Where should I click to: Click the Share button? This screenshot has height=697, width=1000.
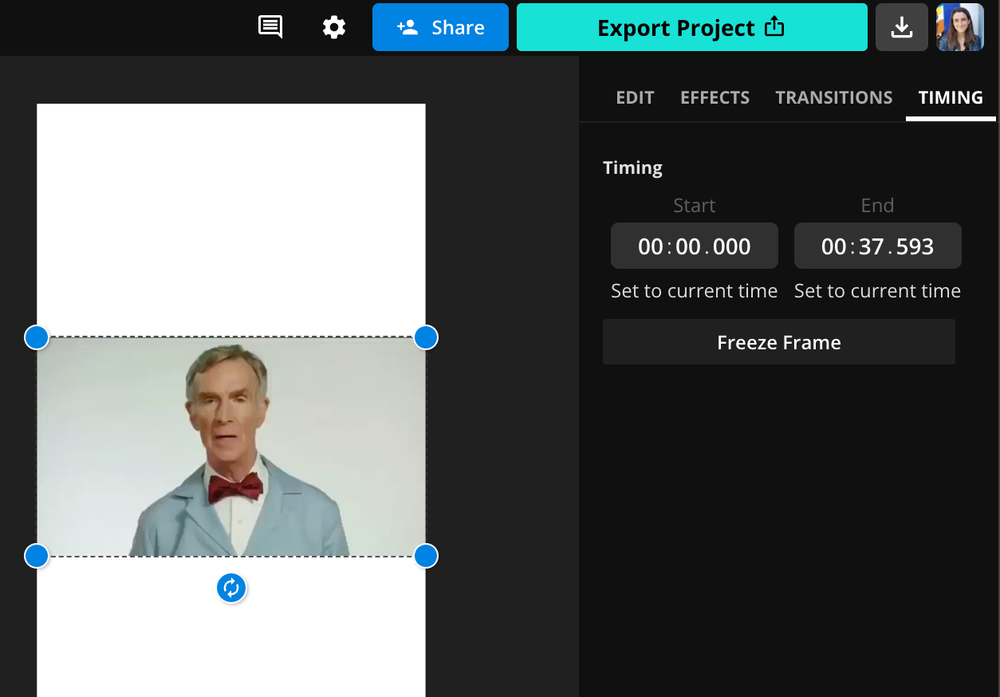click(x=440, y=27)
